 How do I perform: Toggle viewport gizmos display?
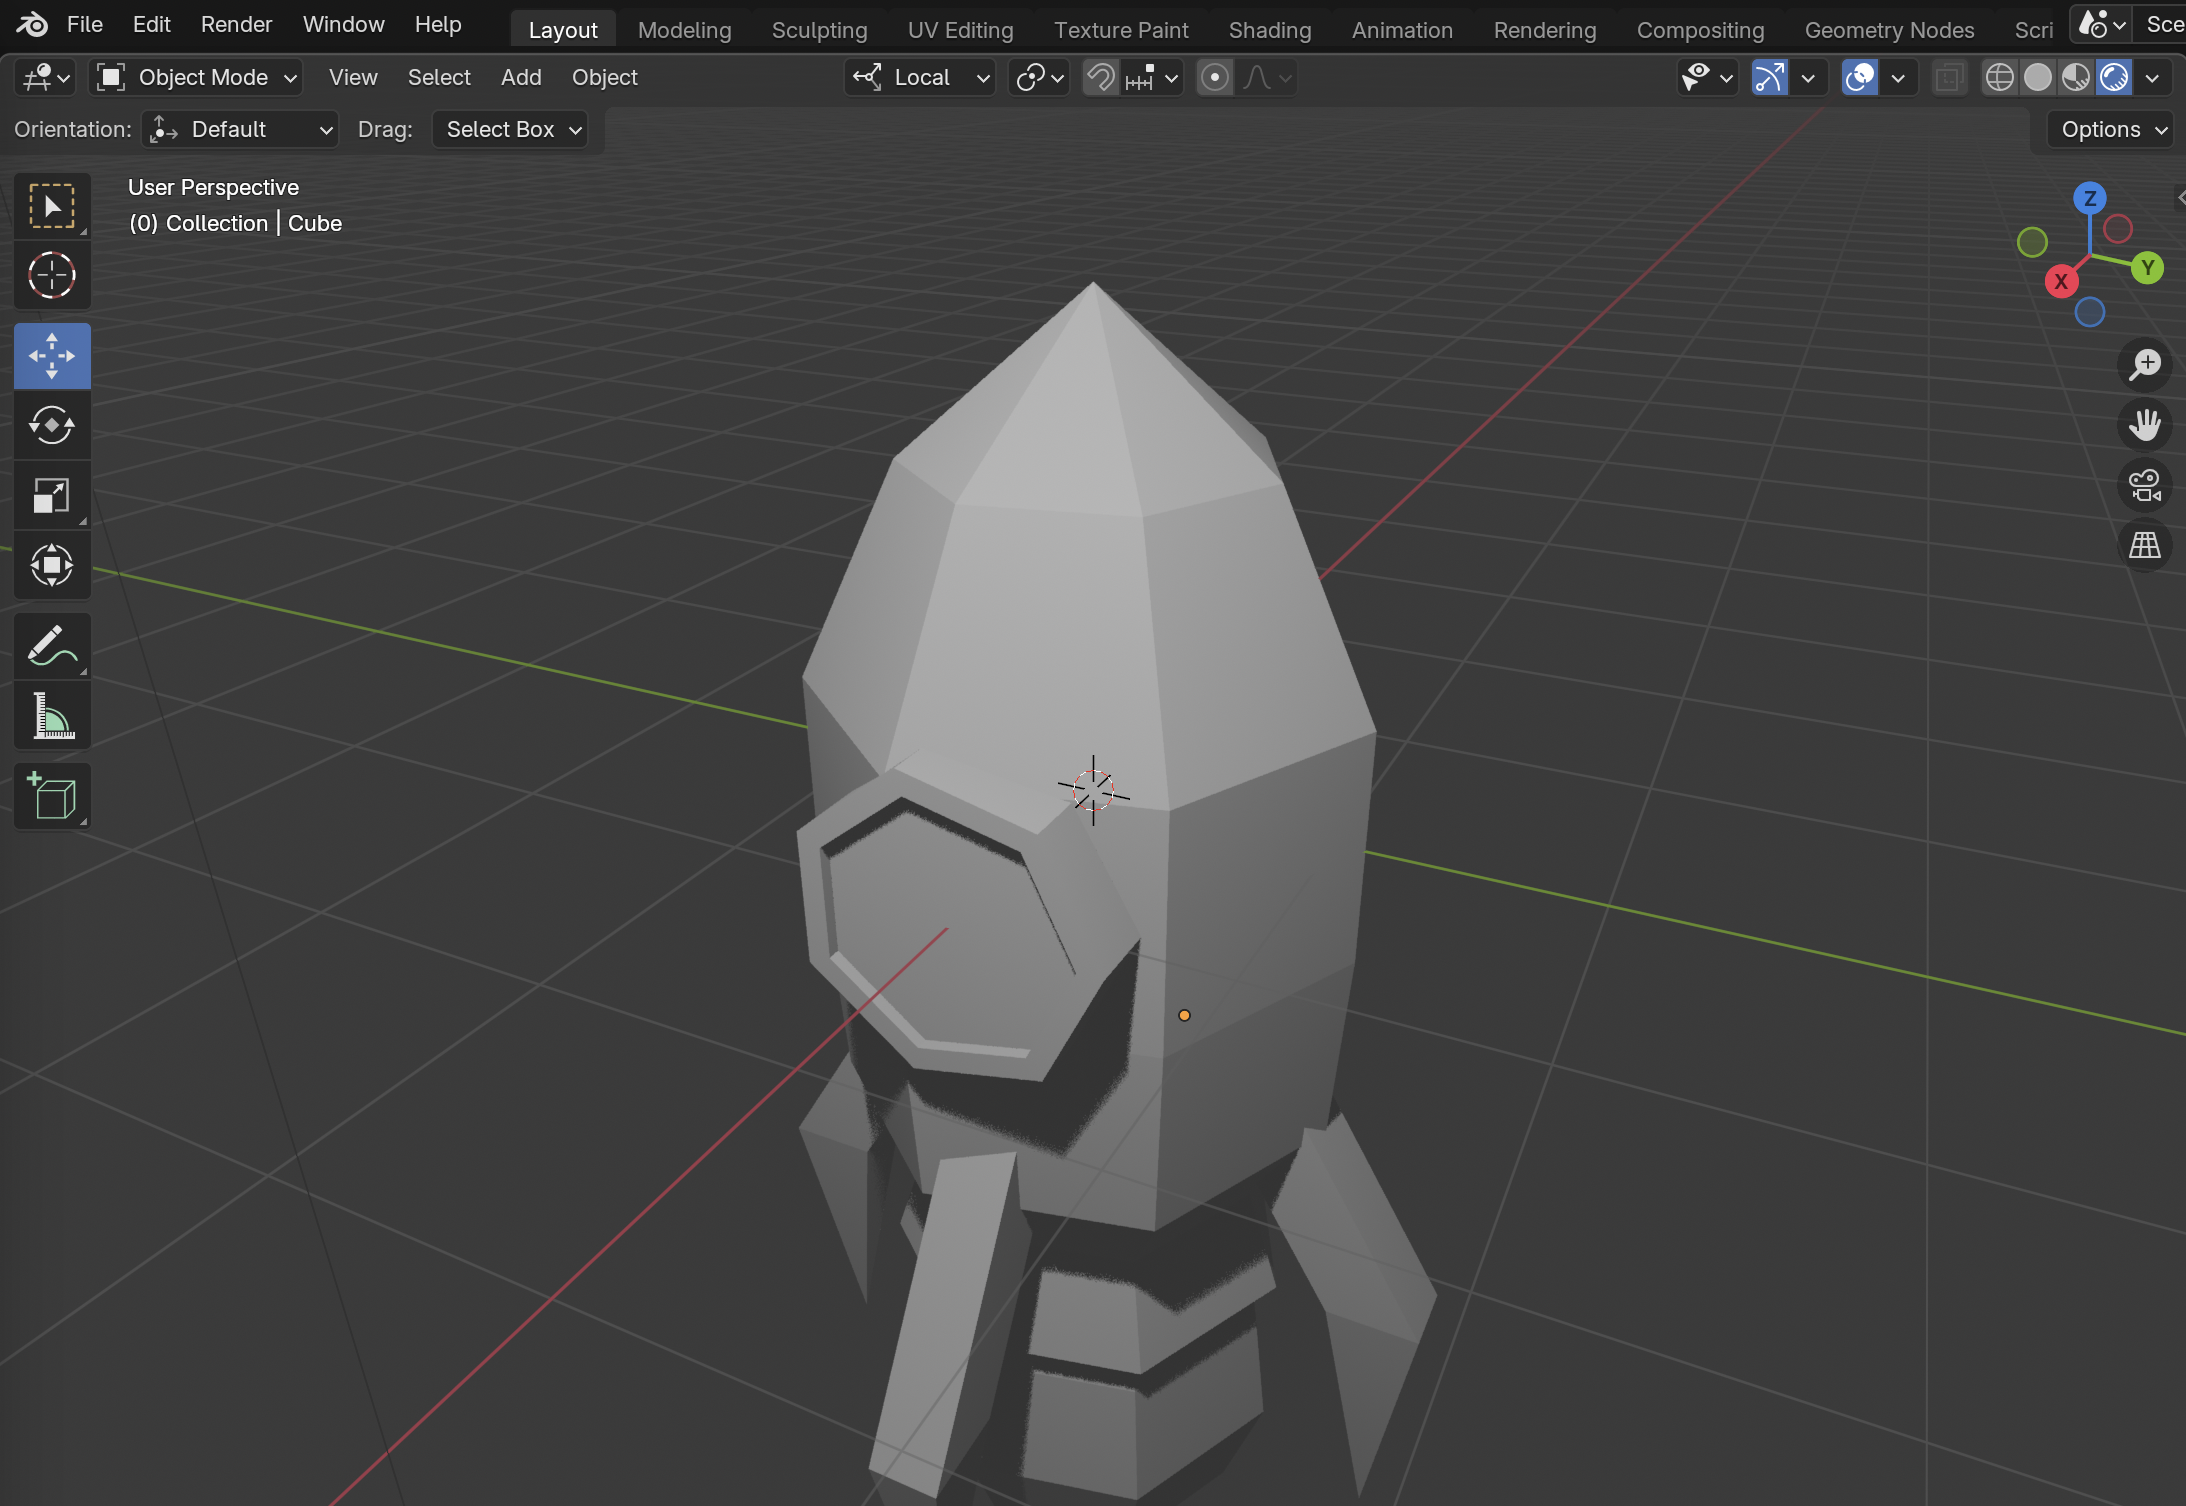pyautogui.click(x=1769, y=77)
